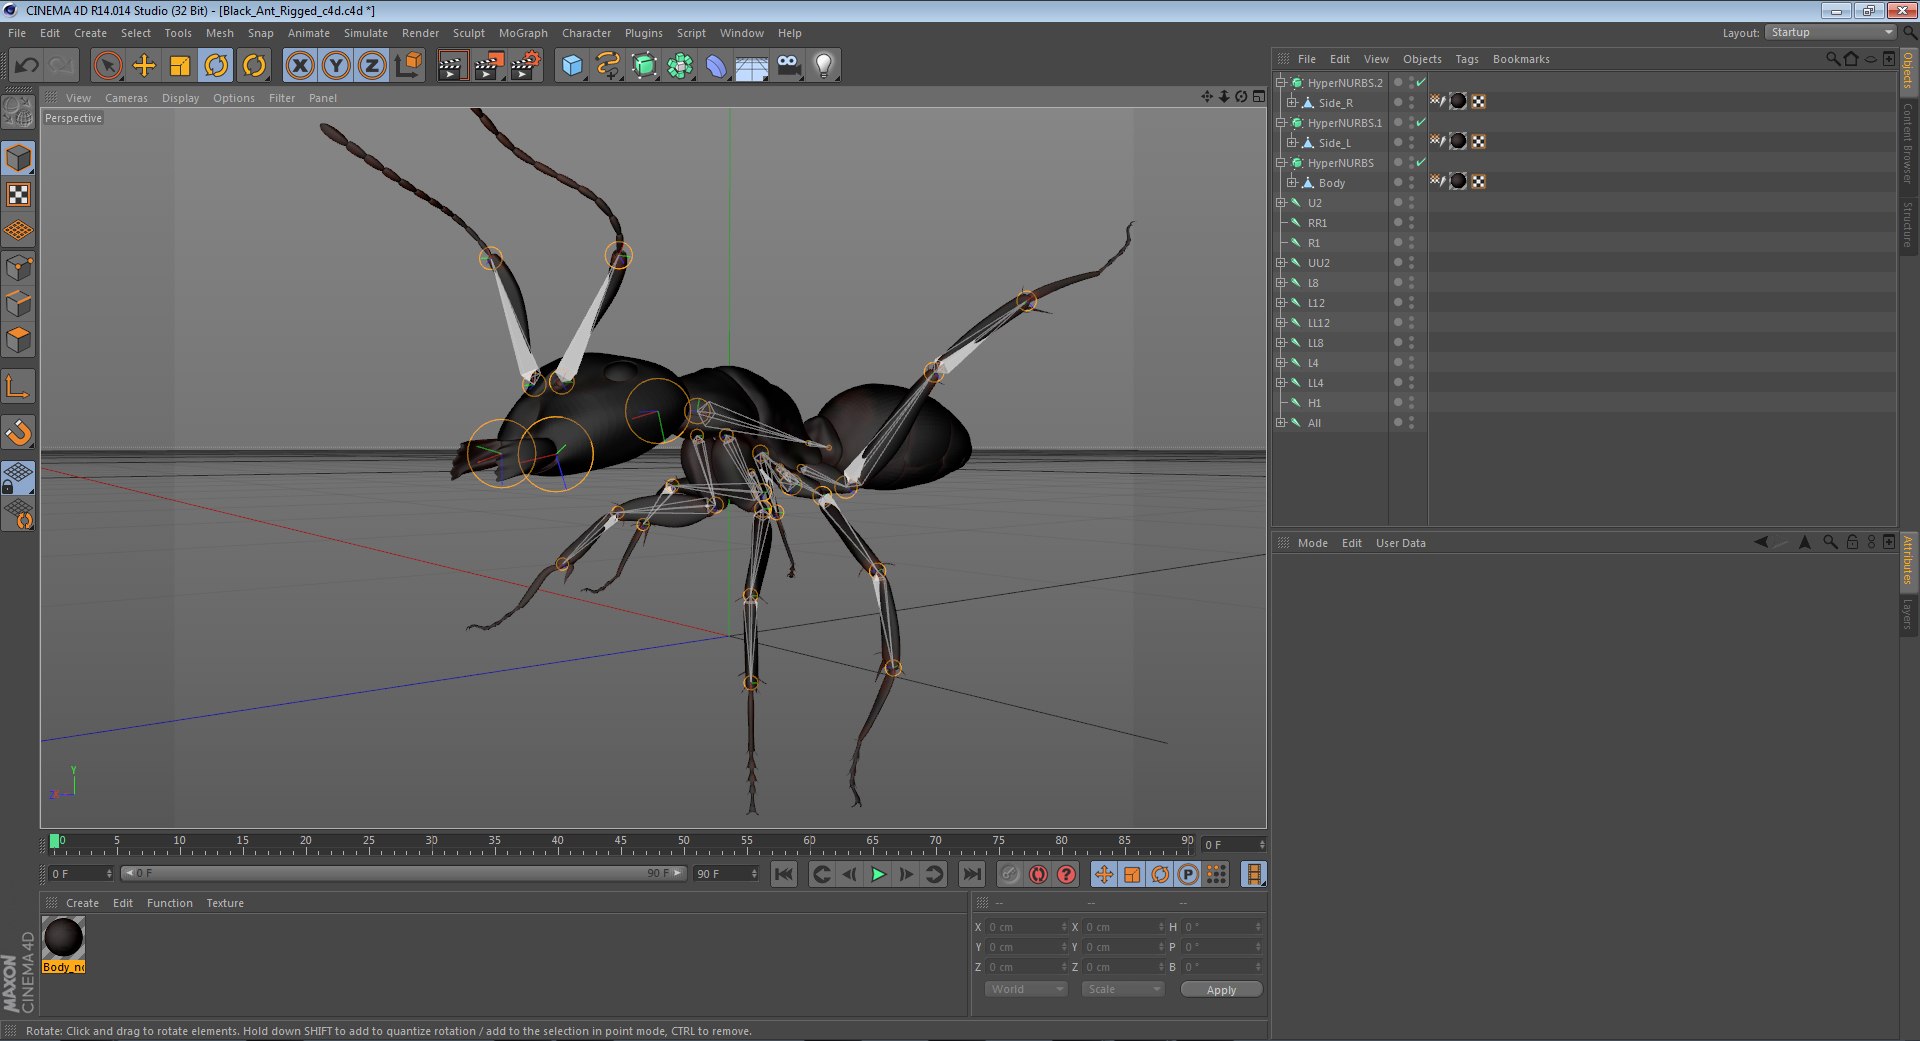
Task: Open the Object Manager Tags menu
Action: click(x=1466, y=59)
